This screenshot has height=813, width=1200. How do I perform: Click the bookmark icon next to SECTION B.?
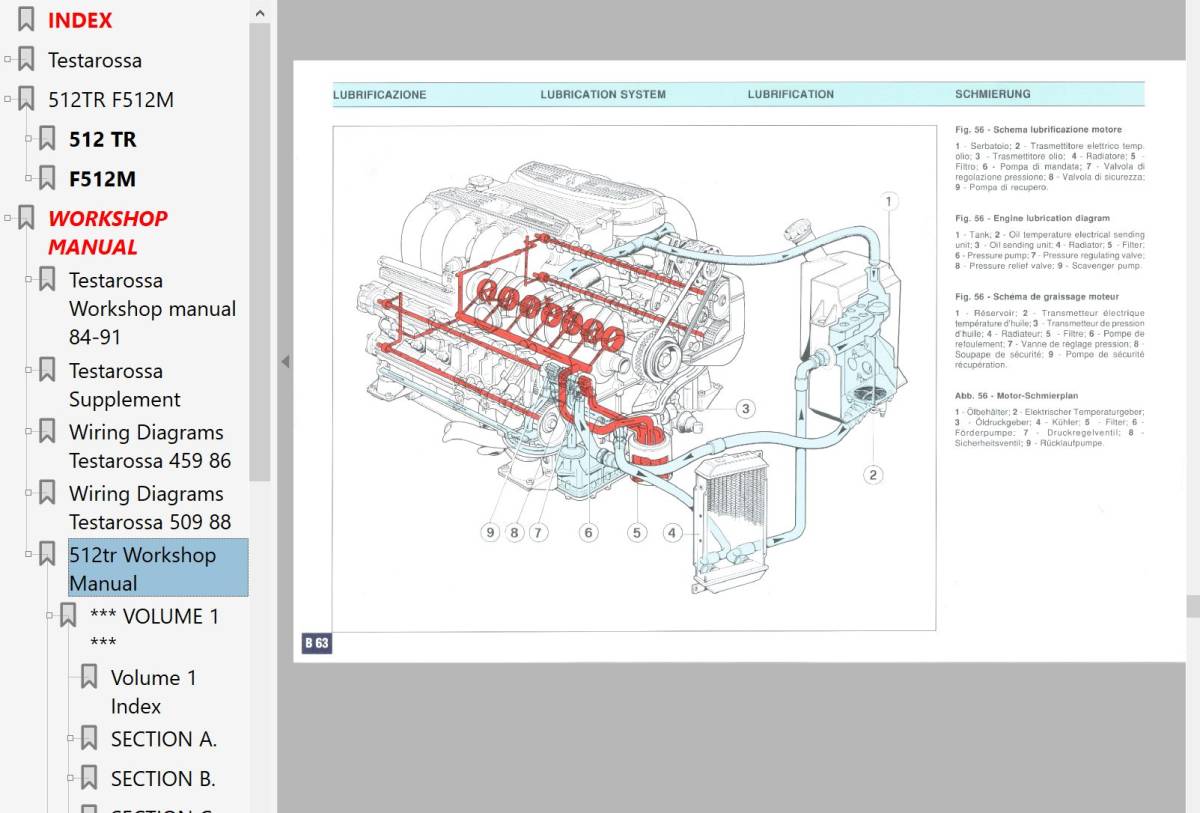pyautogui.click(x=89, y=778)
